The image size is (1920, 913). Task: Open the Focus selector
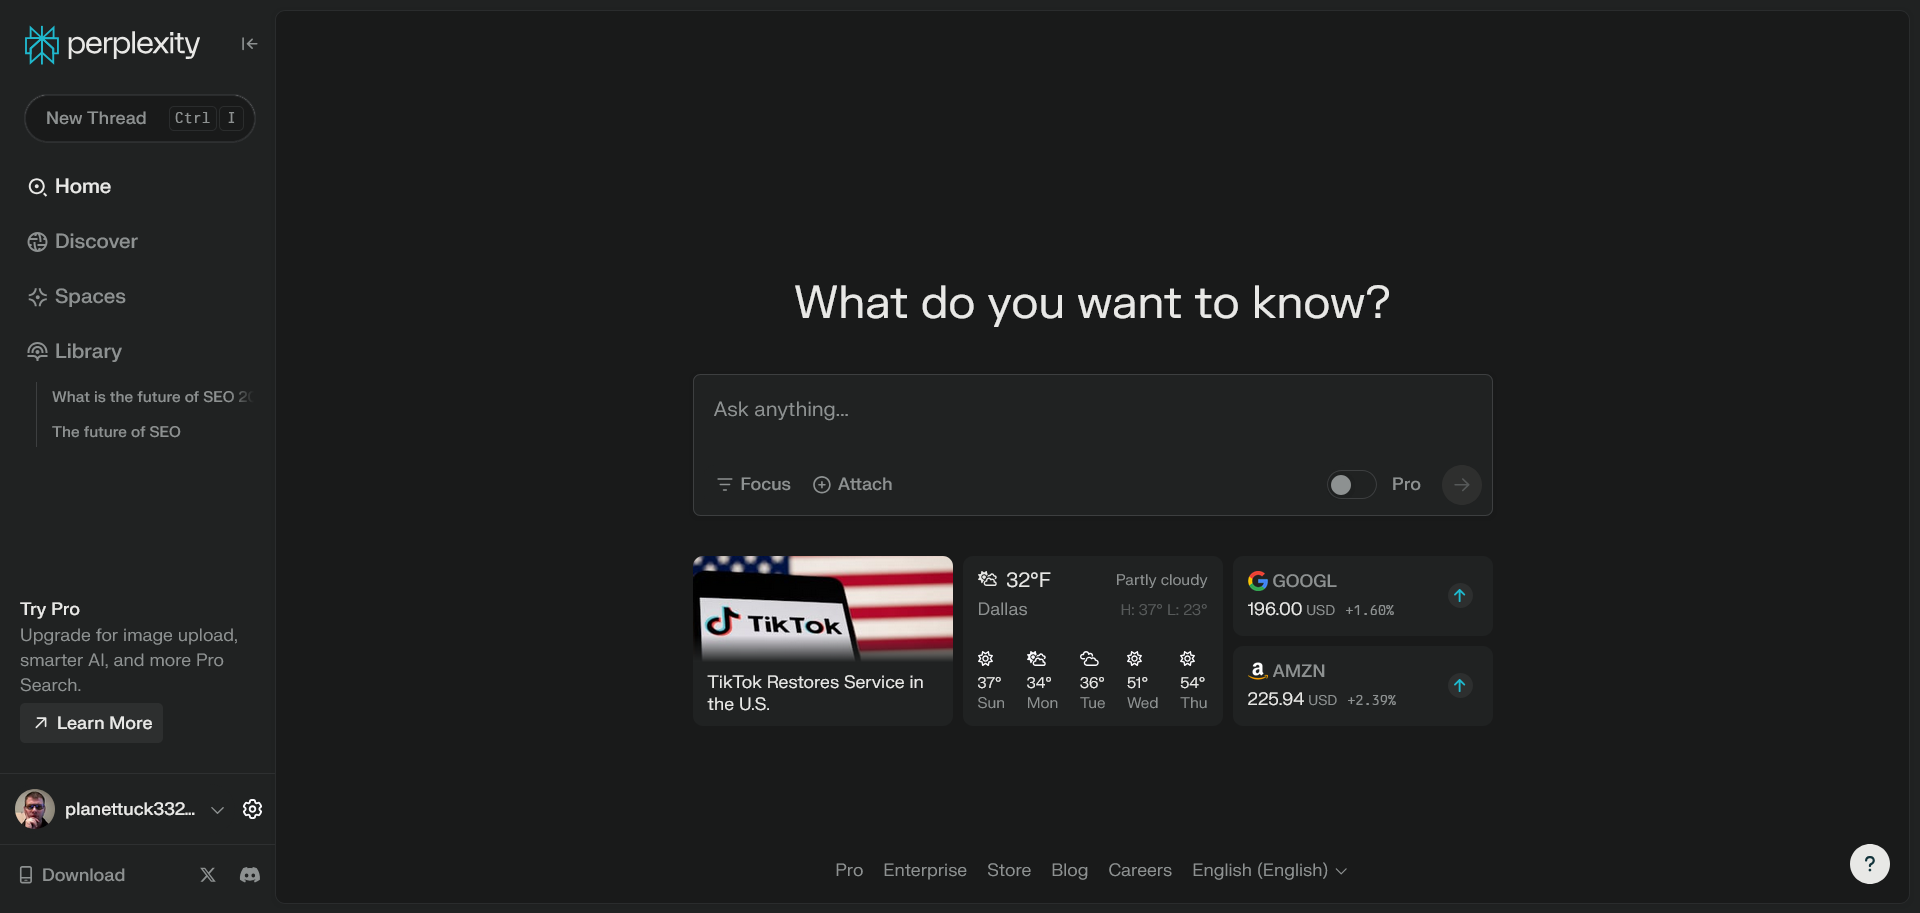(x=754, y=485)
